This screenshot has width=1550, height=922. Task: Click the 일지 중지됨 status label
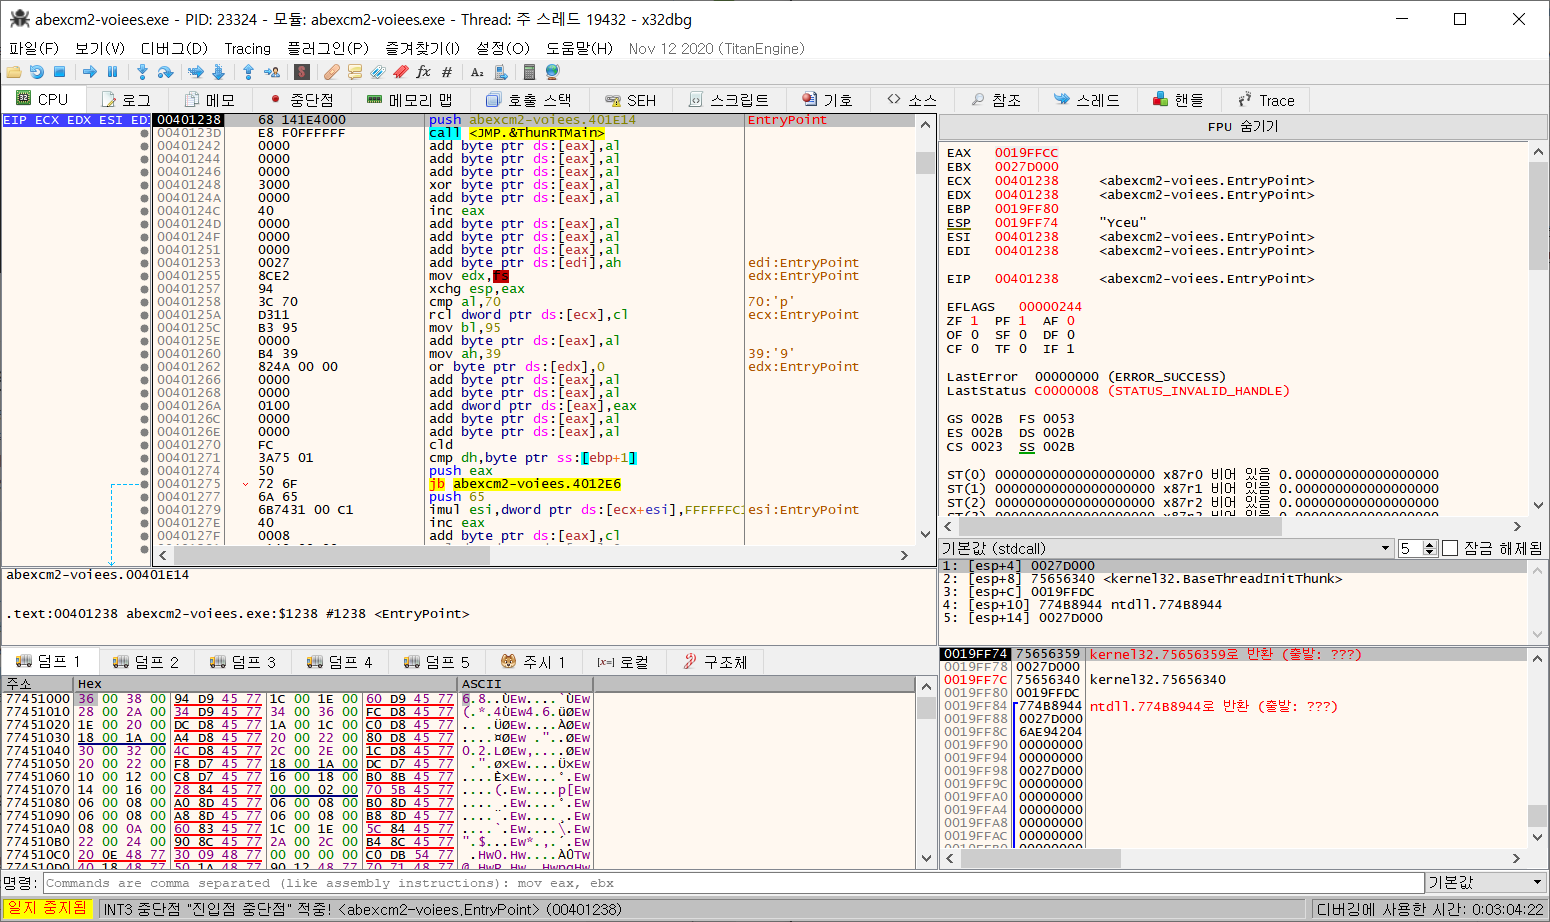pyautogui.click(x=47, y=909)
